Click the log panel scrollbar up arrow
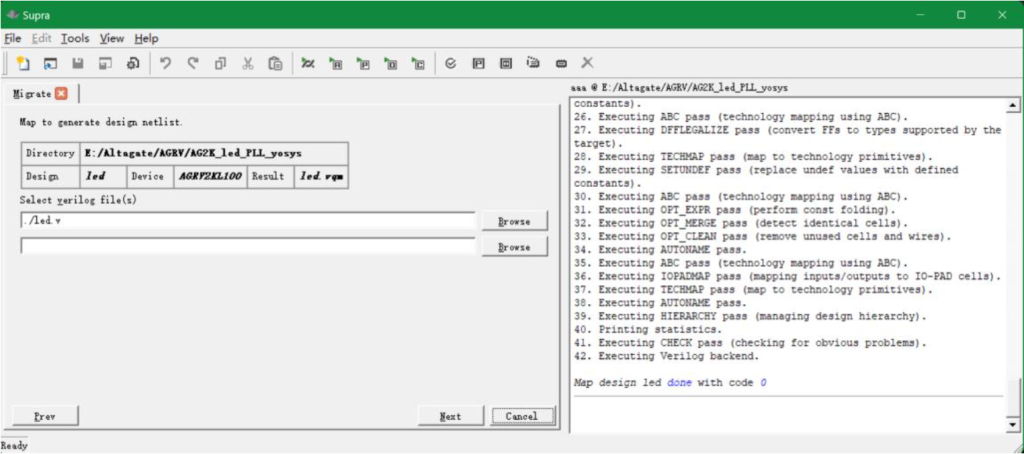 (1014, 106)
